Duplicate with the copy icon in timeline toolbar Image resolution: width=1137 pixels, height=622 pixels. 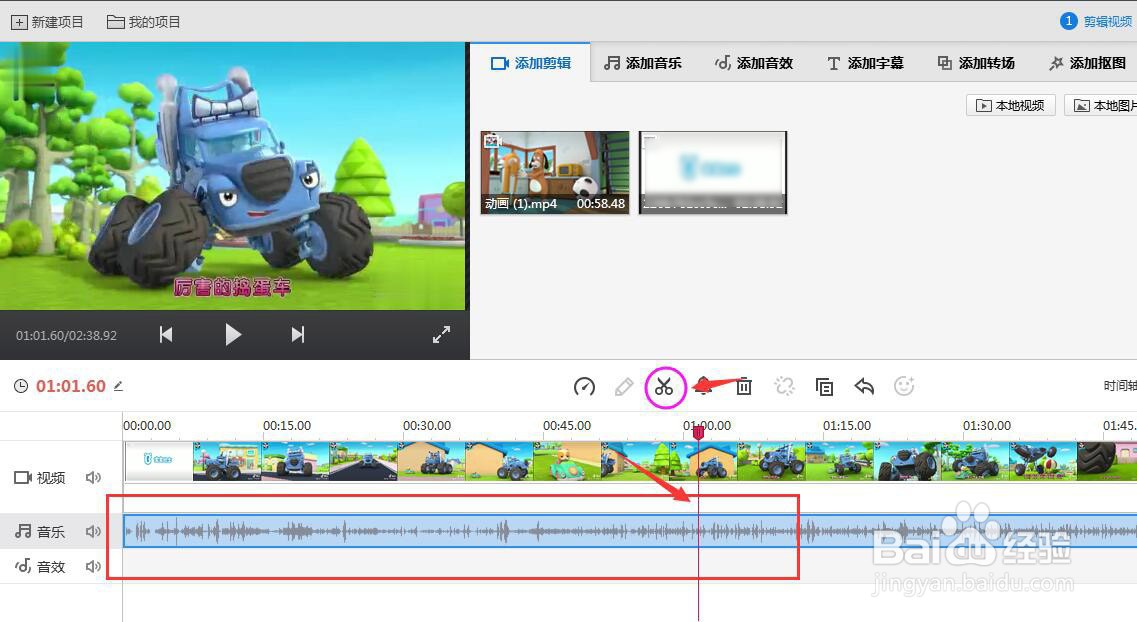824,386
